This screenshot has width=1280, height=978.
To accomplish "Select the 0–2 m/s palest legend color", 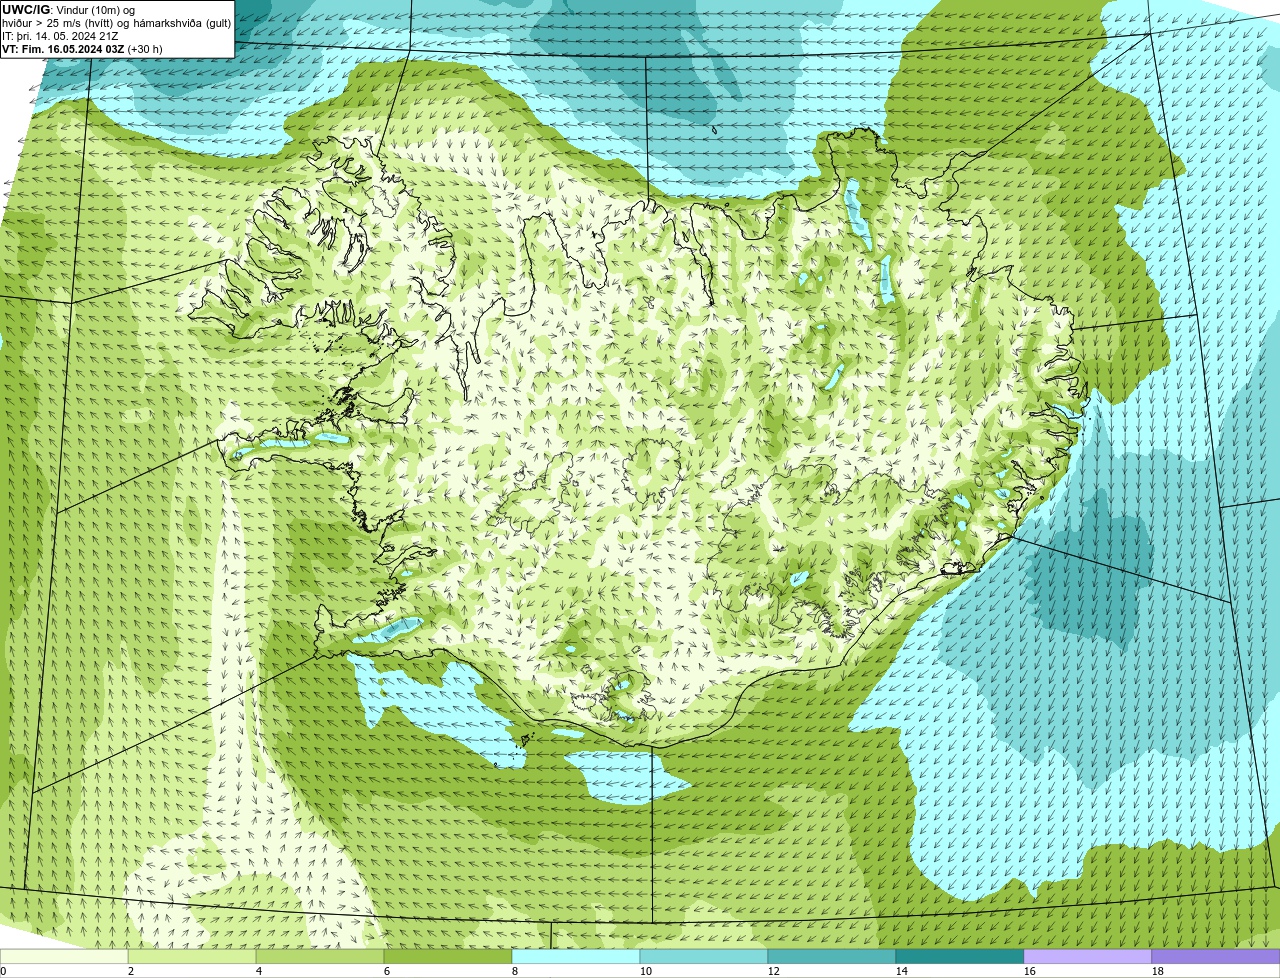I will pos(64,956).
